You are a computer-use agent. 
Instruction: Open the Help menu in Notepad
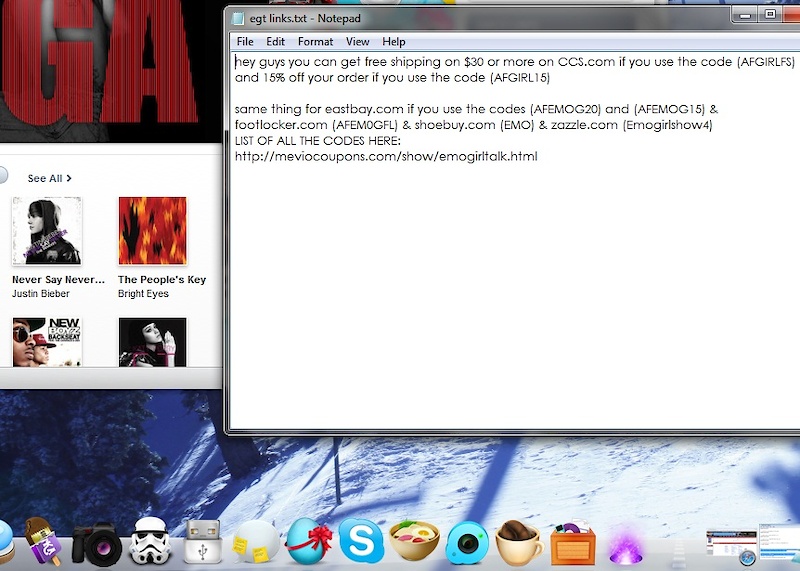pyautogui.click(x=394, y=42)
